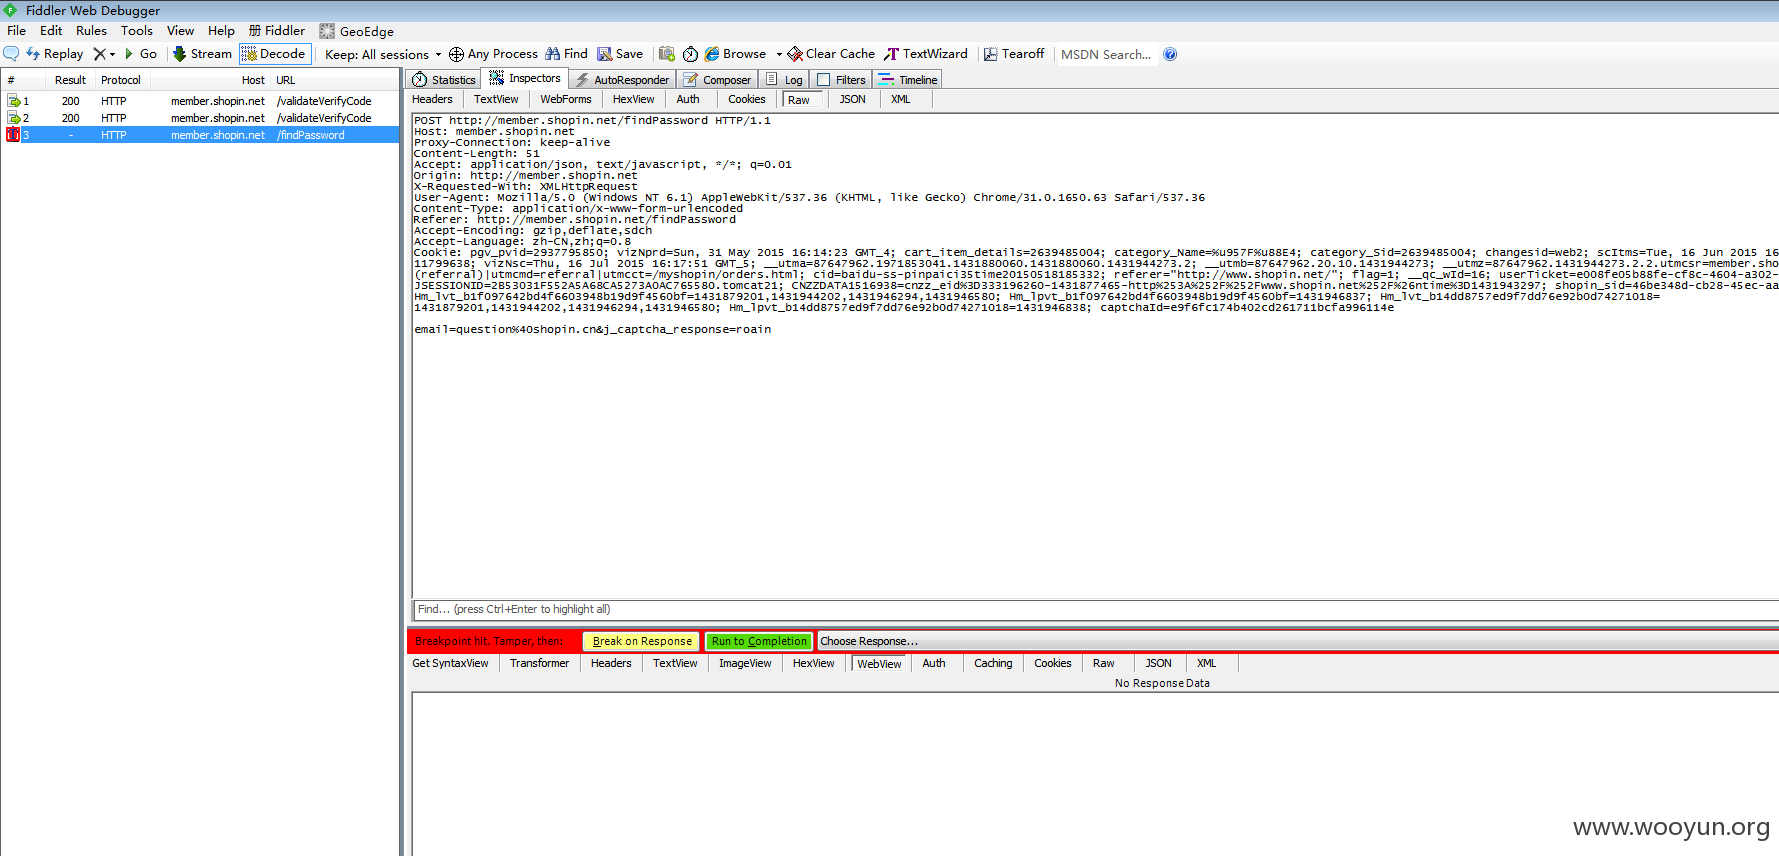This screenshot has width=1779, height=856.
Task: Switch to the Statistics tab
Action: point(444,80)
